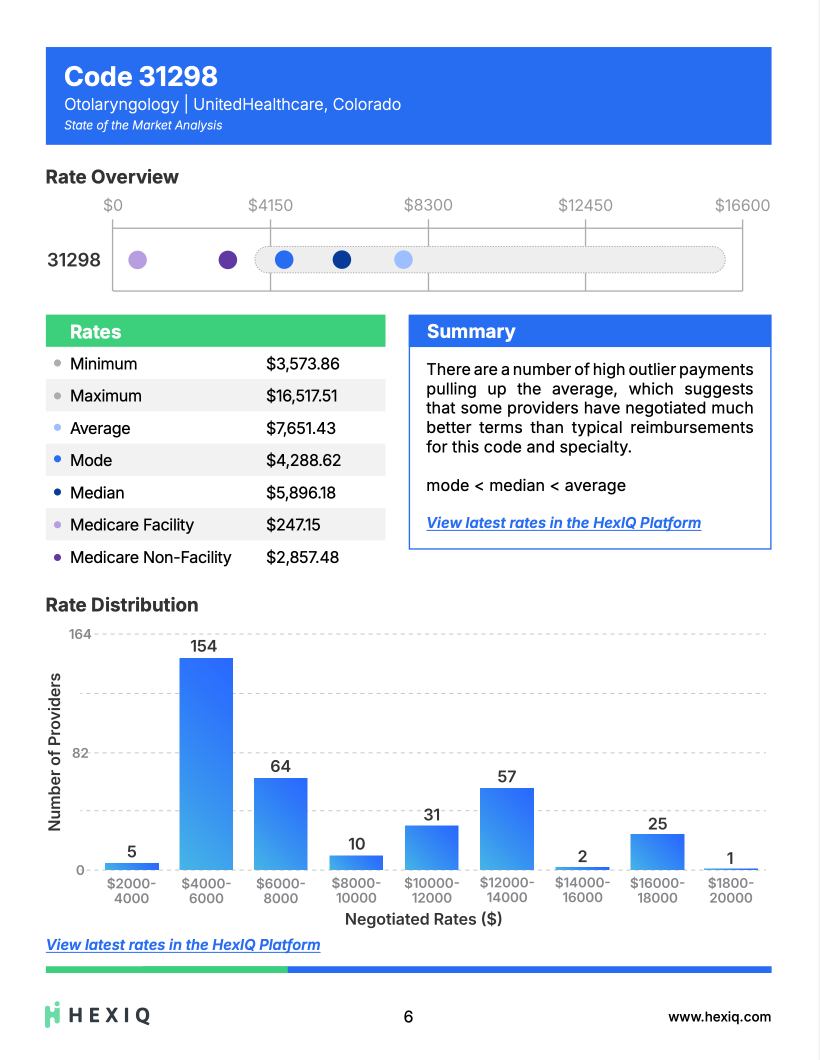Select the $6000-8000 bar with 64 providers
Screen dimensions: 820x1060
point(281,824)
